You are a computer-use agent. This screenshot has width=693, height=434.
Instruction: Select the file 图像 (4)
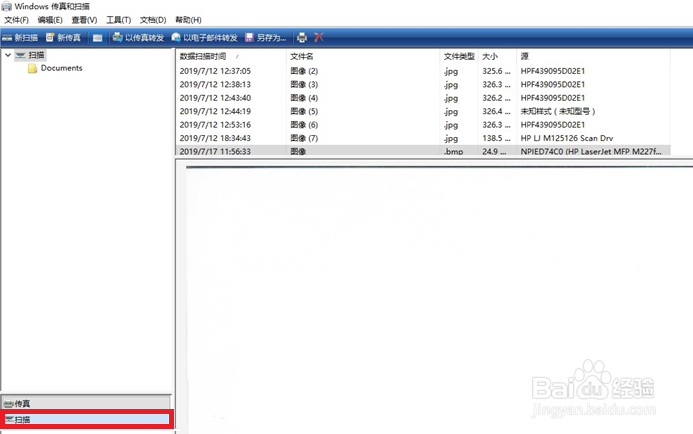coord(304,98)
